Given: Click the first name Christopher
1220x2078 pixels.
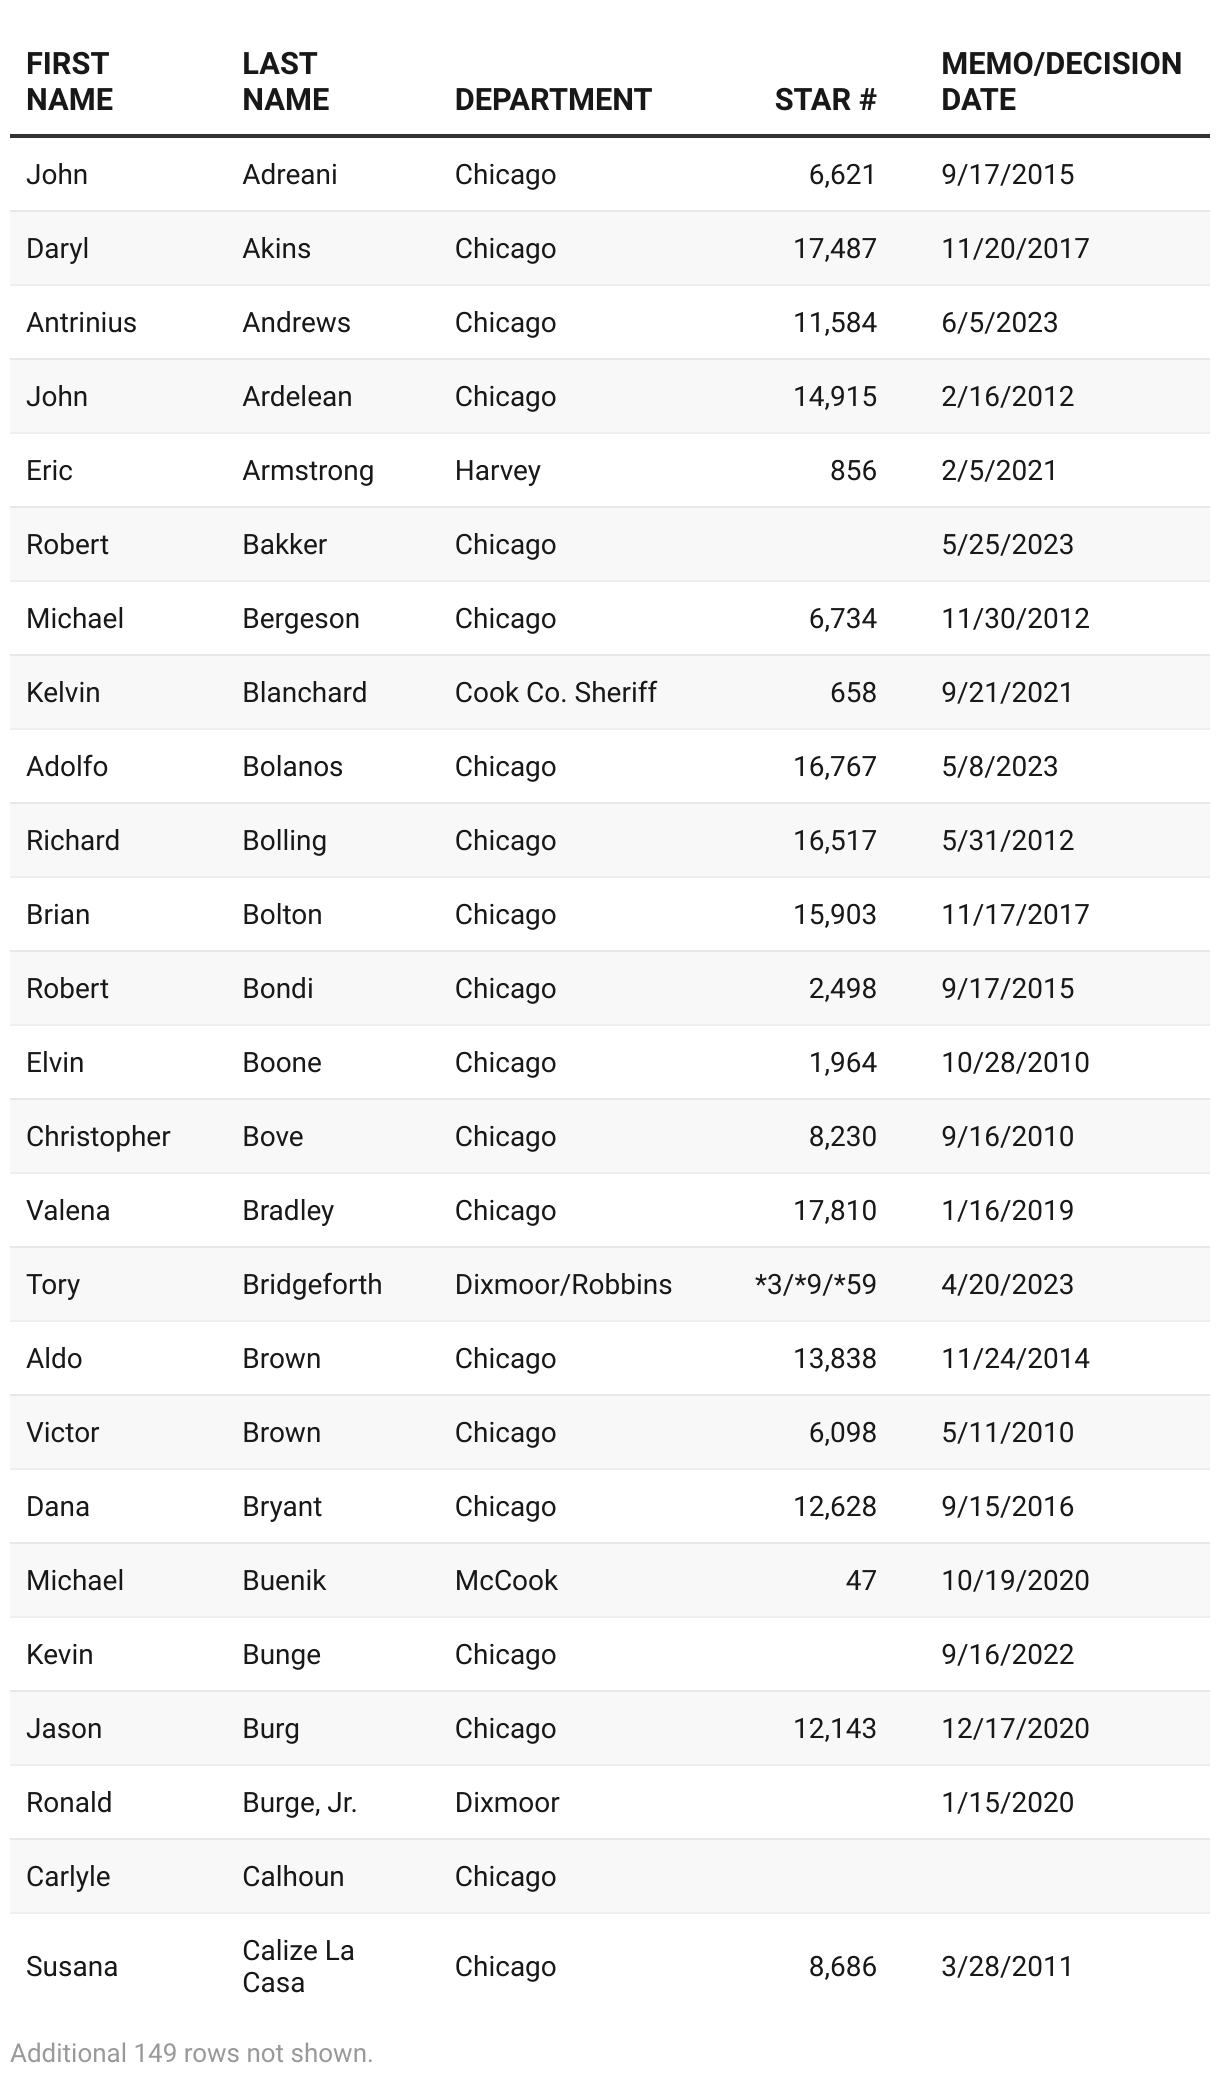Looking at the screenshot, I should (x=98, y=1136).
